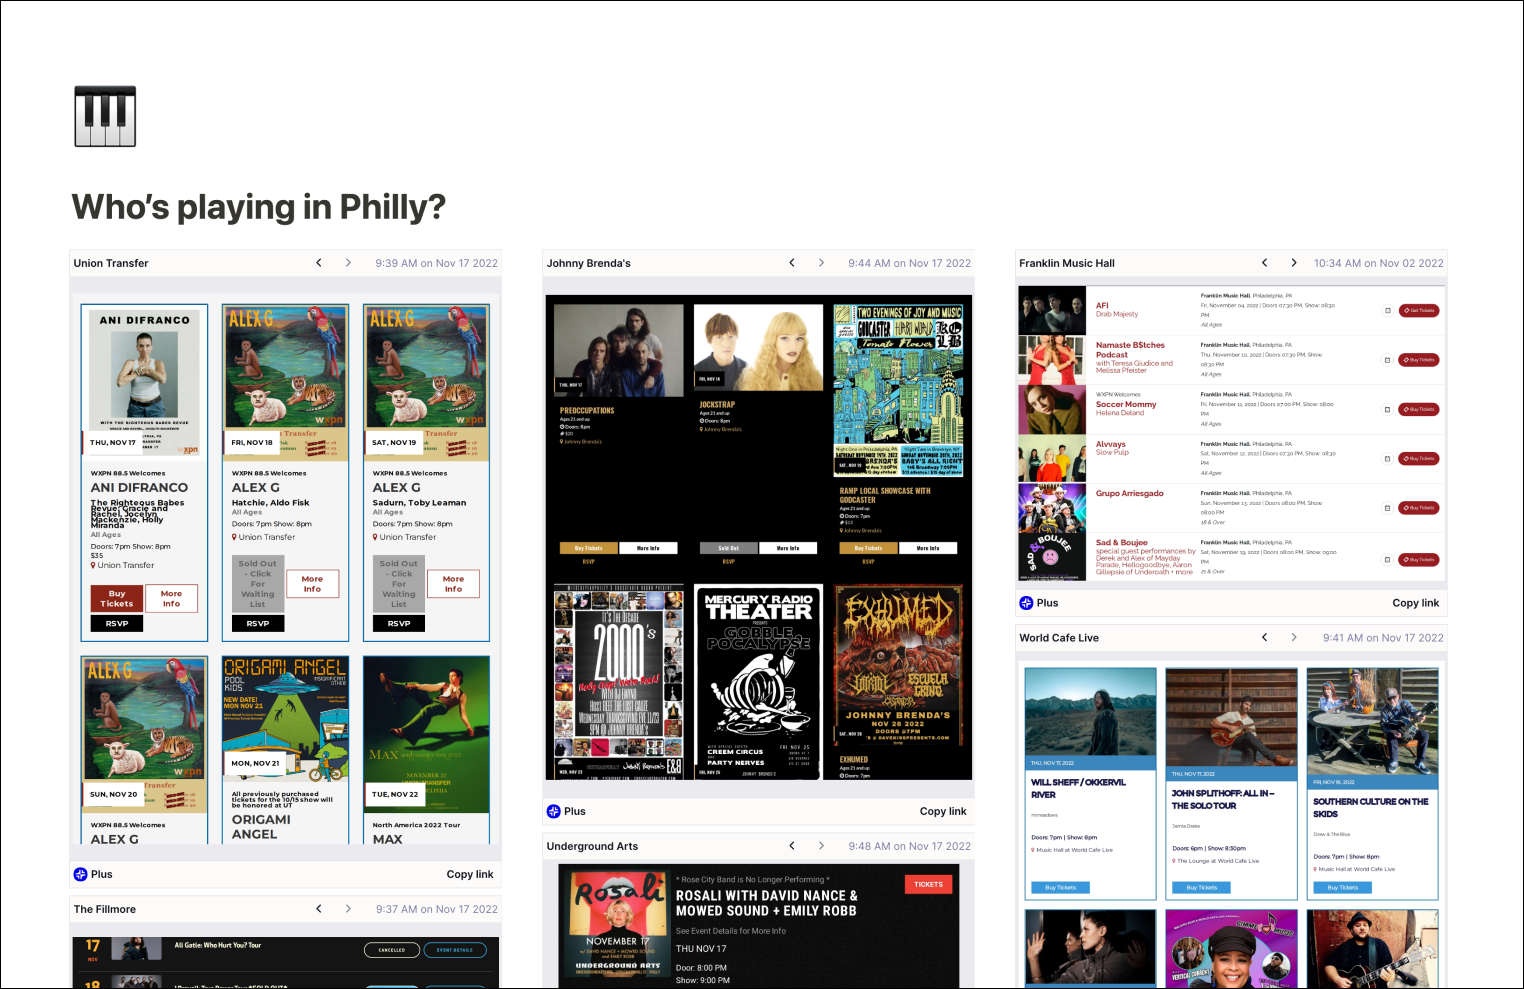Click the Plus logo under Union Transfer
The width and height of the screenshot is (1524, 989).
pos(81,874)
